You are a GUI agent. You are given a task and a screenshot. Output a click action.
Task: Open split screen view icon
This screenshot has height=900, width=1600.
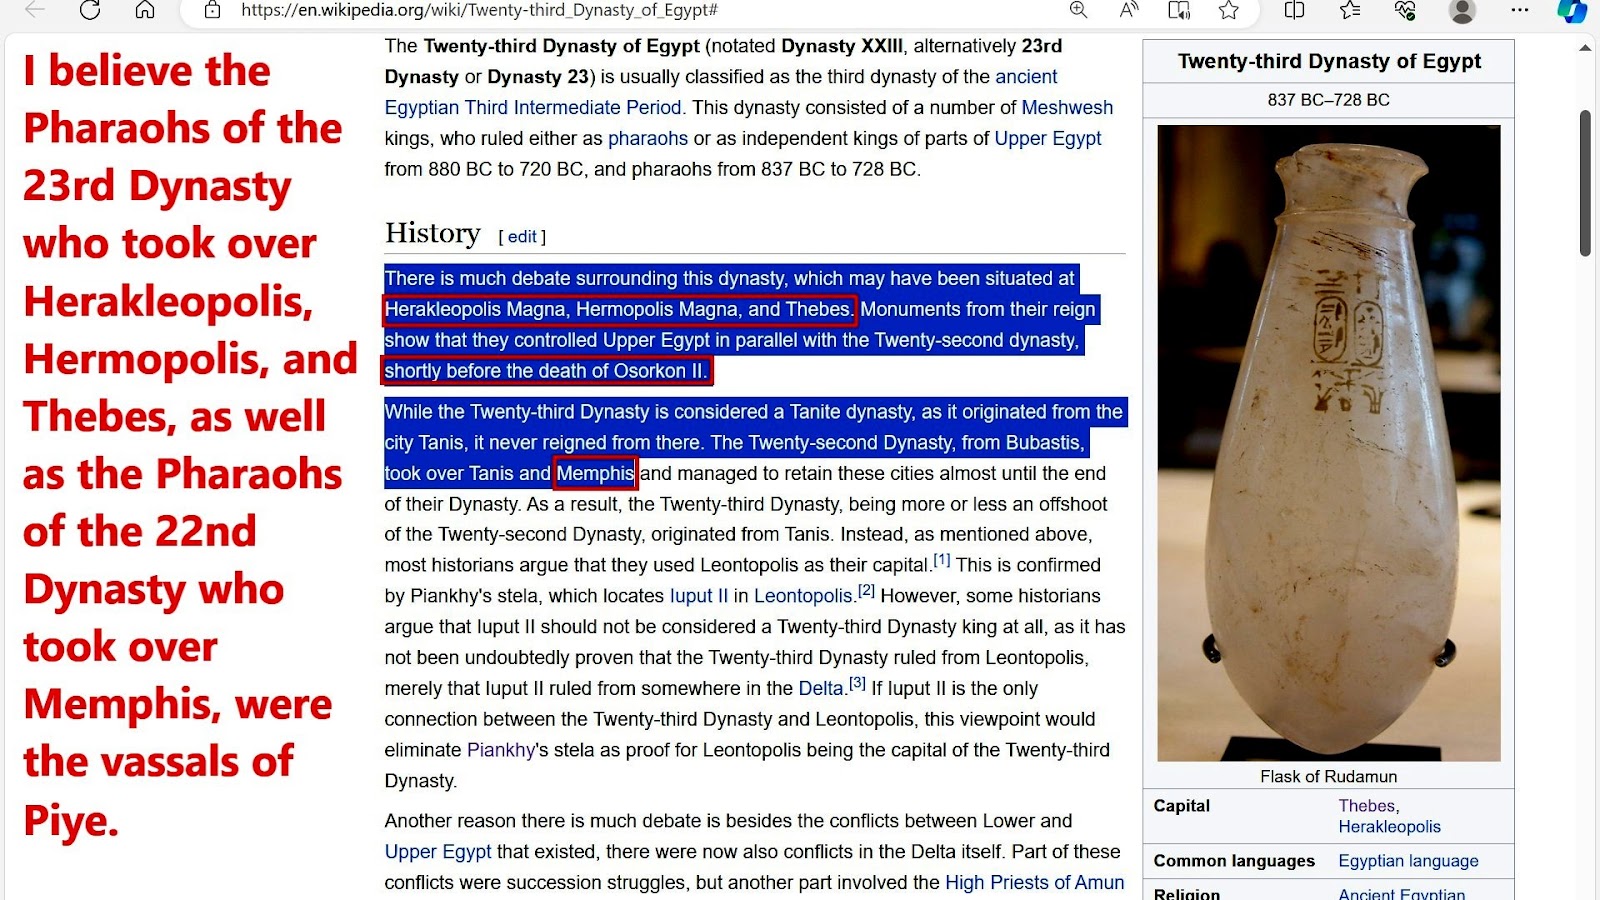[1294, 10]
